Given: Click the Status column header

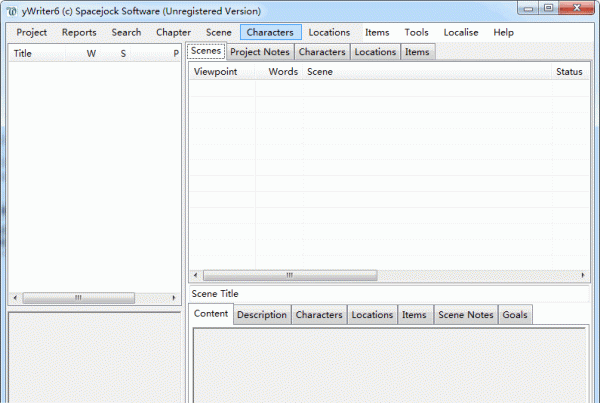Looking at the screenshot, I should click(x=569, y=72).
